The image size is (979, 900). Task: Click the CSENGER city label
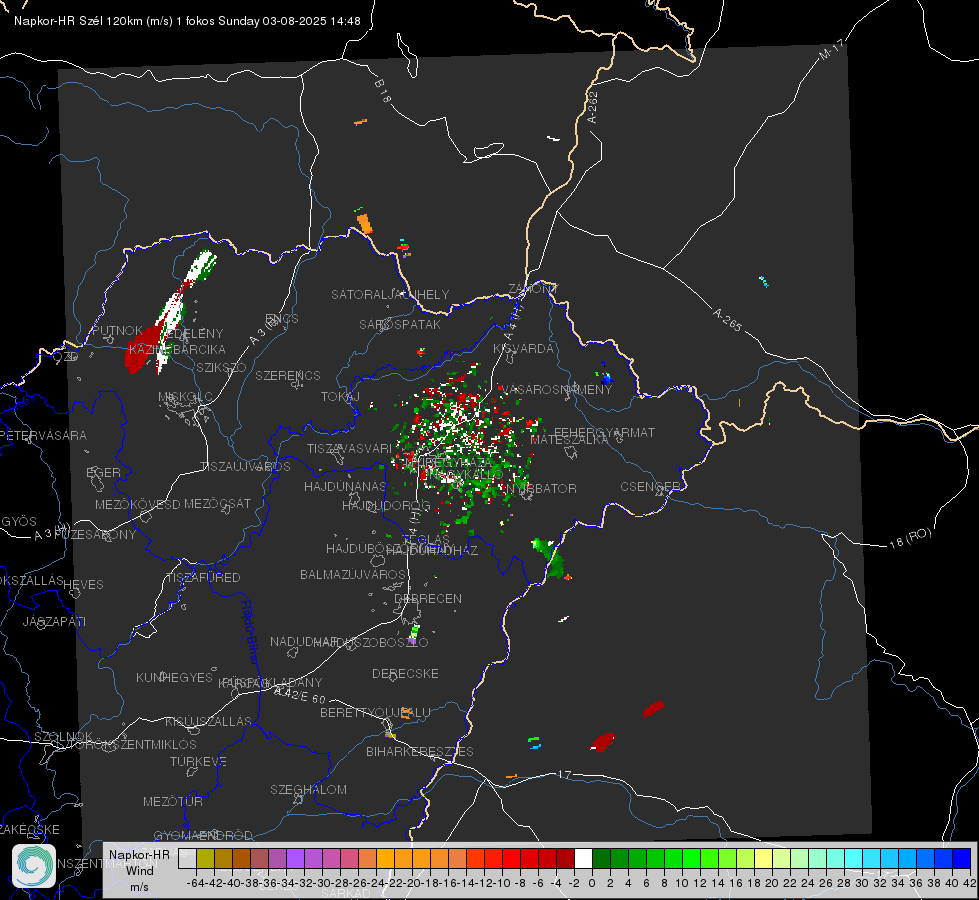tap(650, 487)
